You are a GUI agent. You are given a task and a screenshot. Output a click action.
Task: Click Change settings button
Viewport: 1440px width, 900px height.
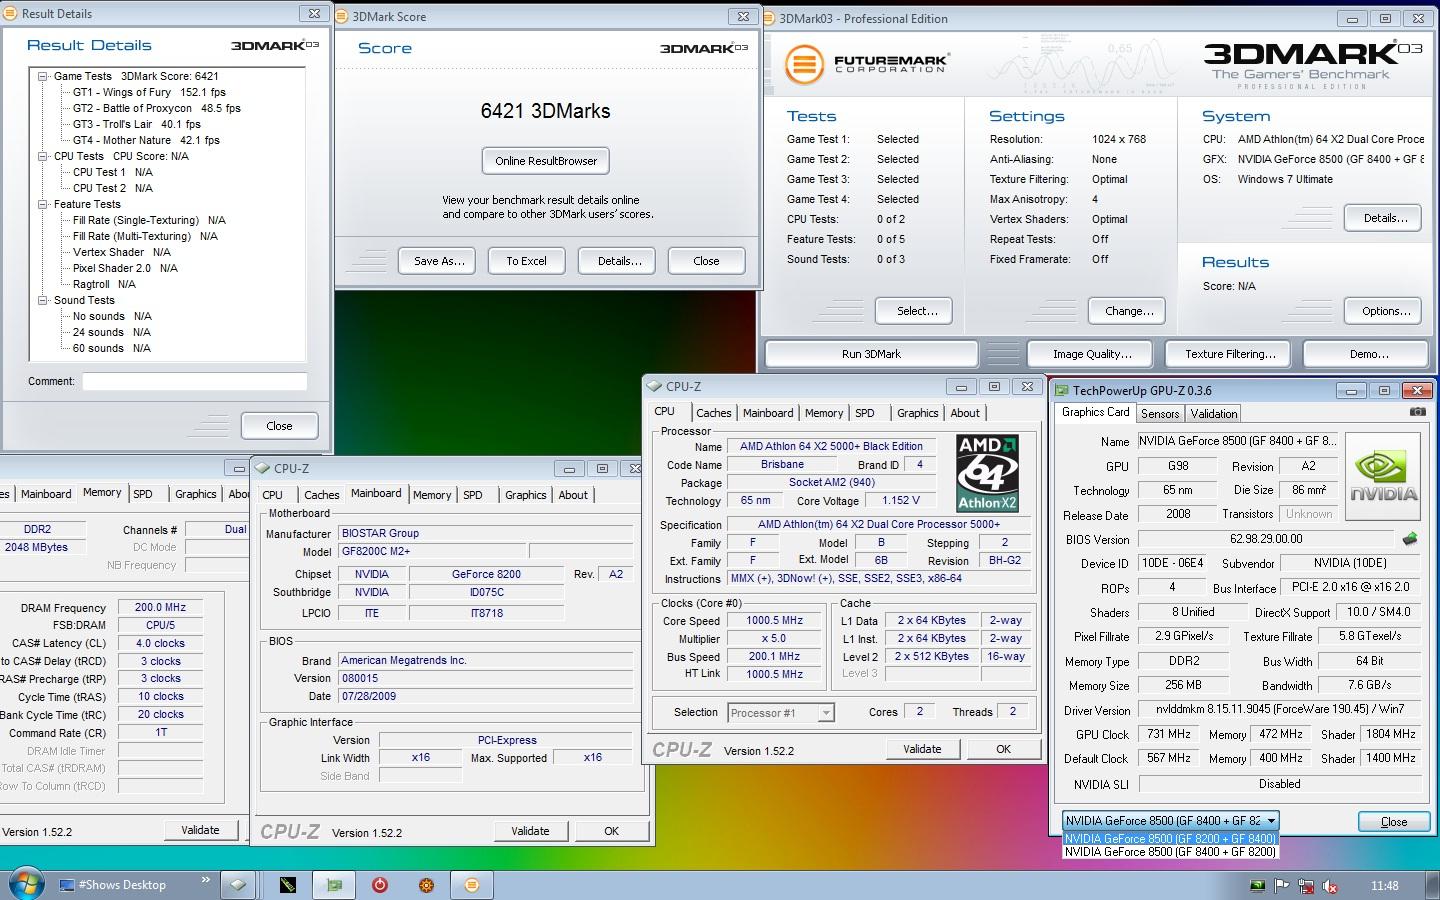tap(1129, 311)
